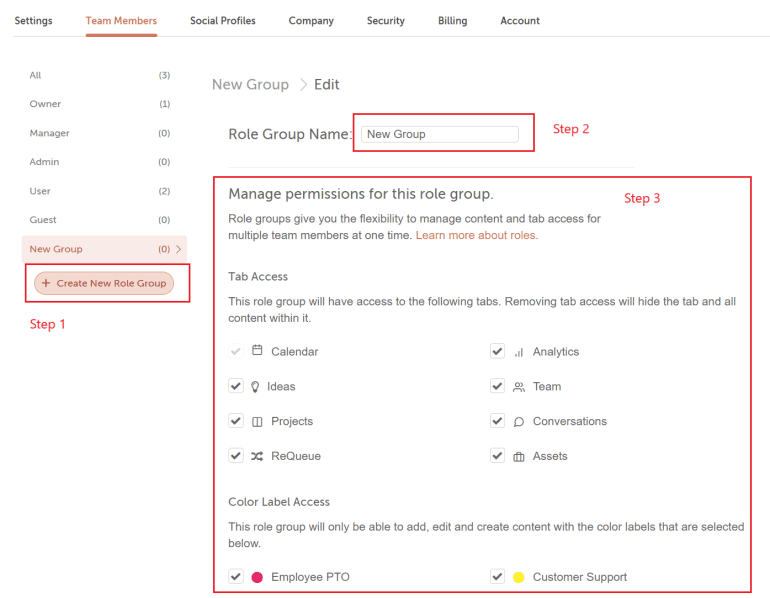Open the Billing tab

pos(452,21)
